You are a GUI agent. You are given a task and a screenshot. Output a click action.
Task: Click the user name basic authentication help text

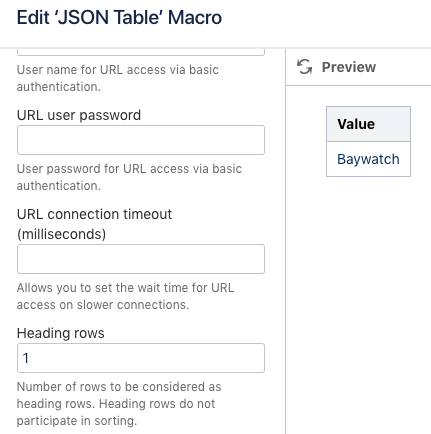point(118,78)
